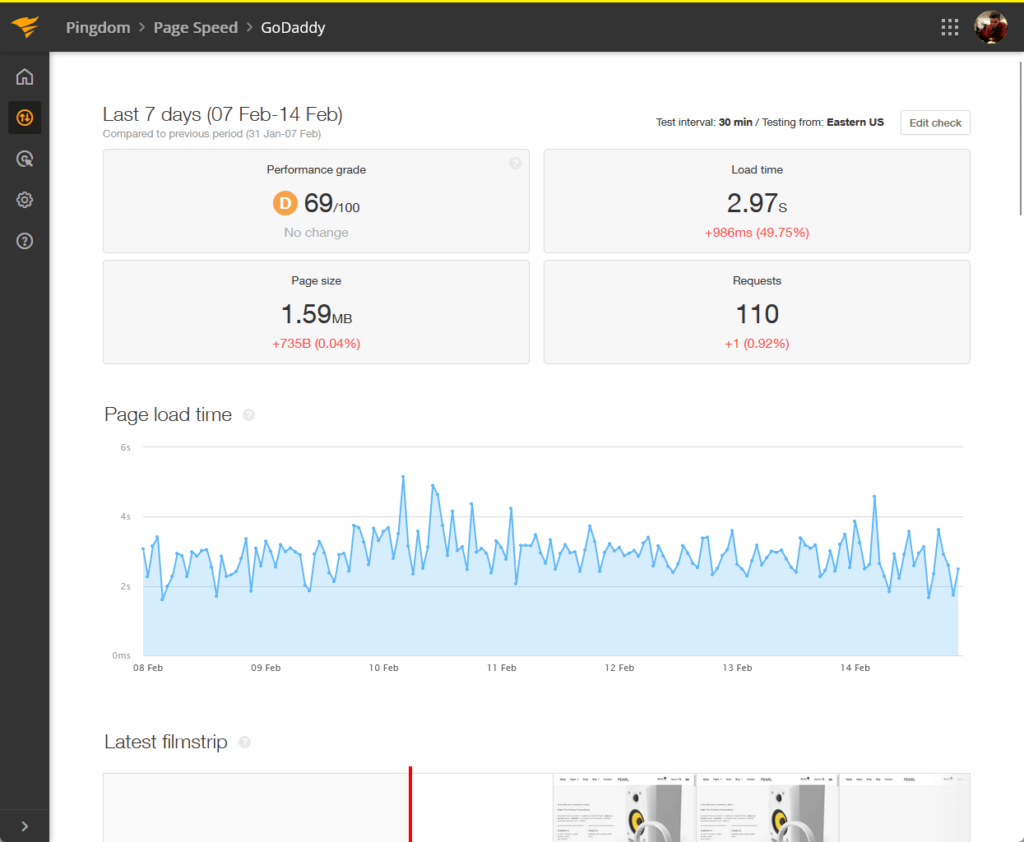Click the SolarWinds logo icon

[x=25, y=27]
